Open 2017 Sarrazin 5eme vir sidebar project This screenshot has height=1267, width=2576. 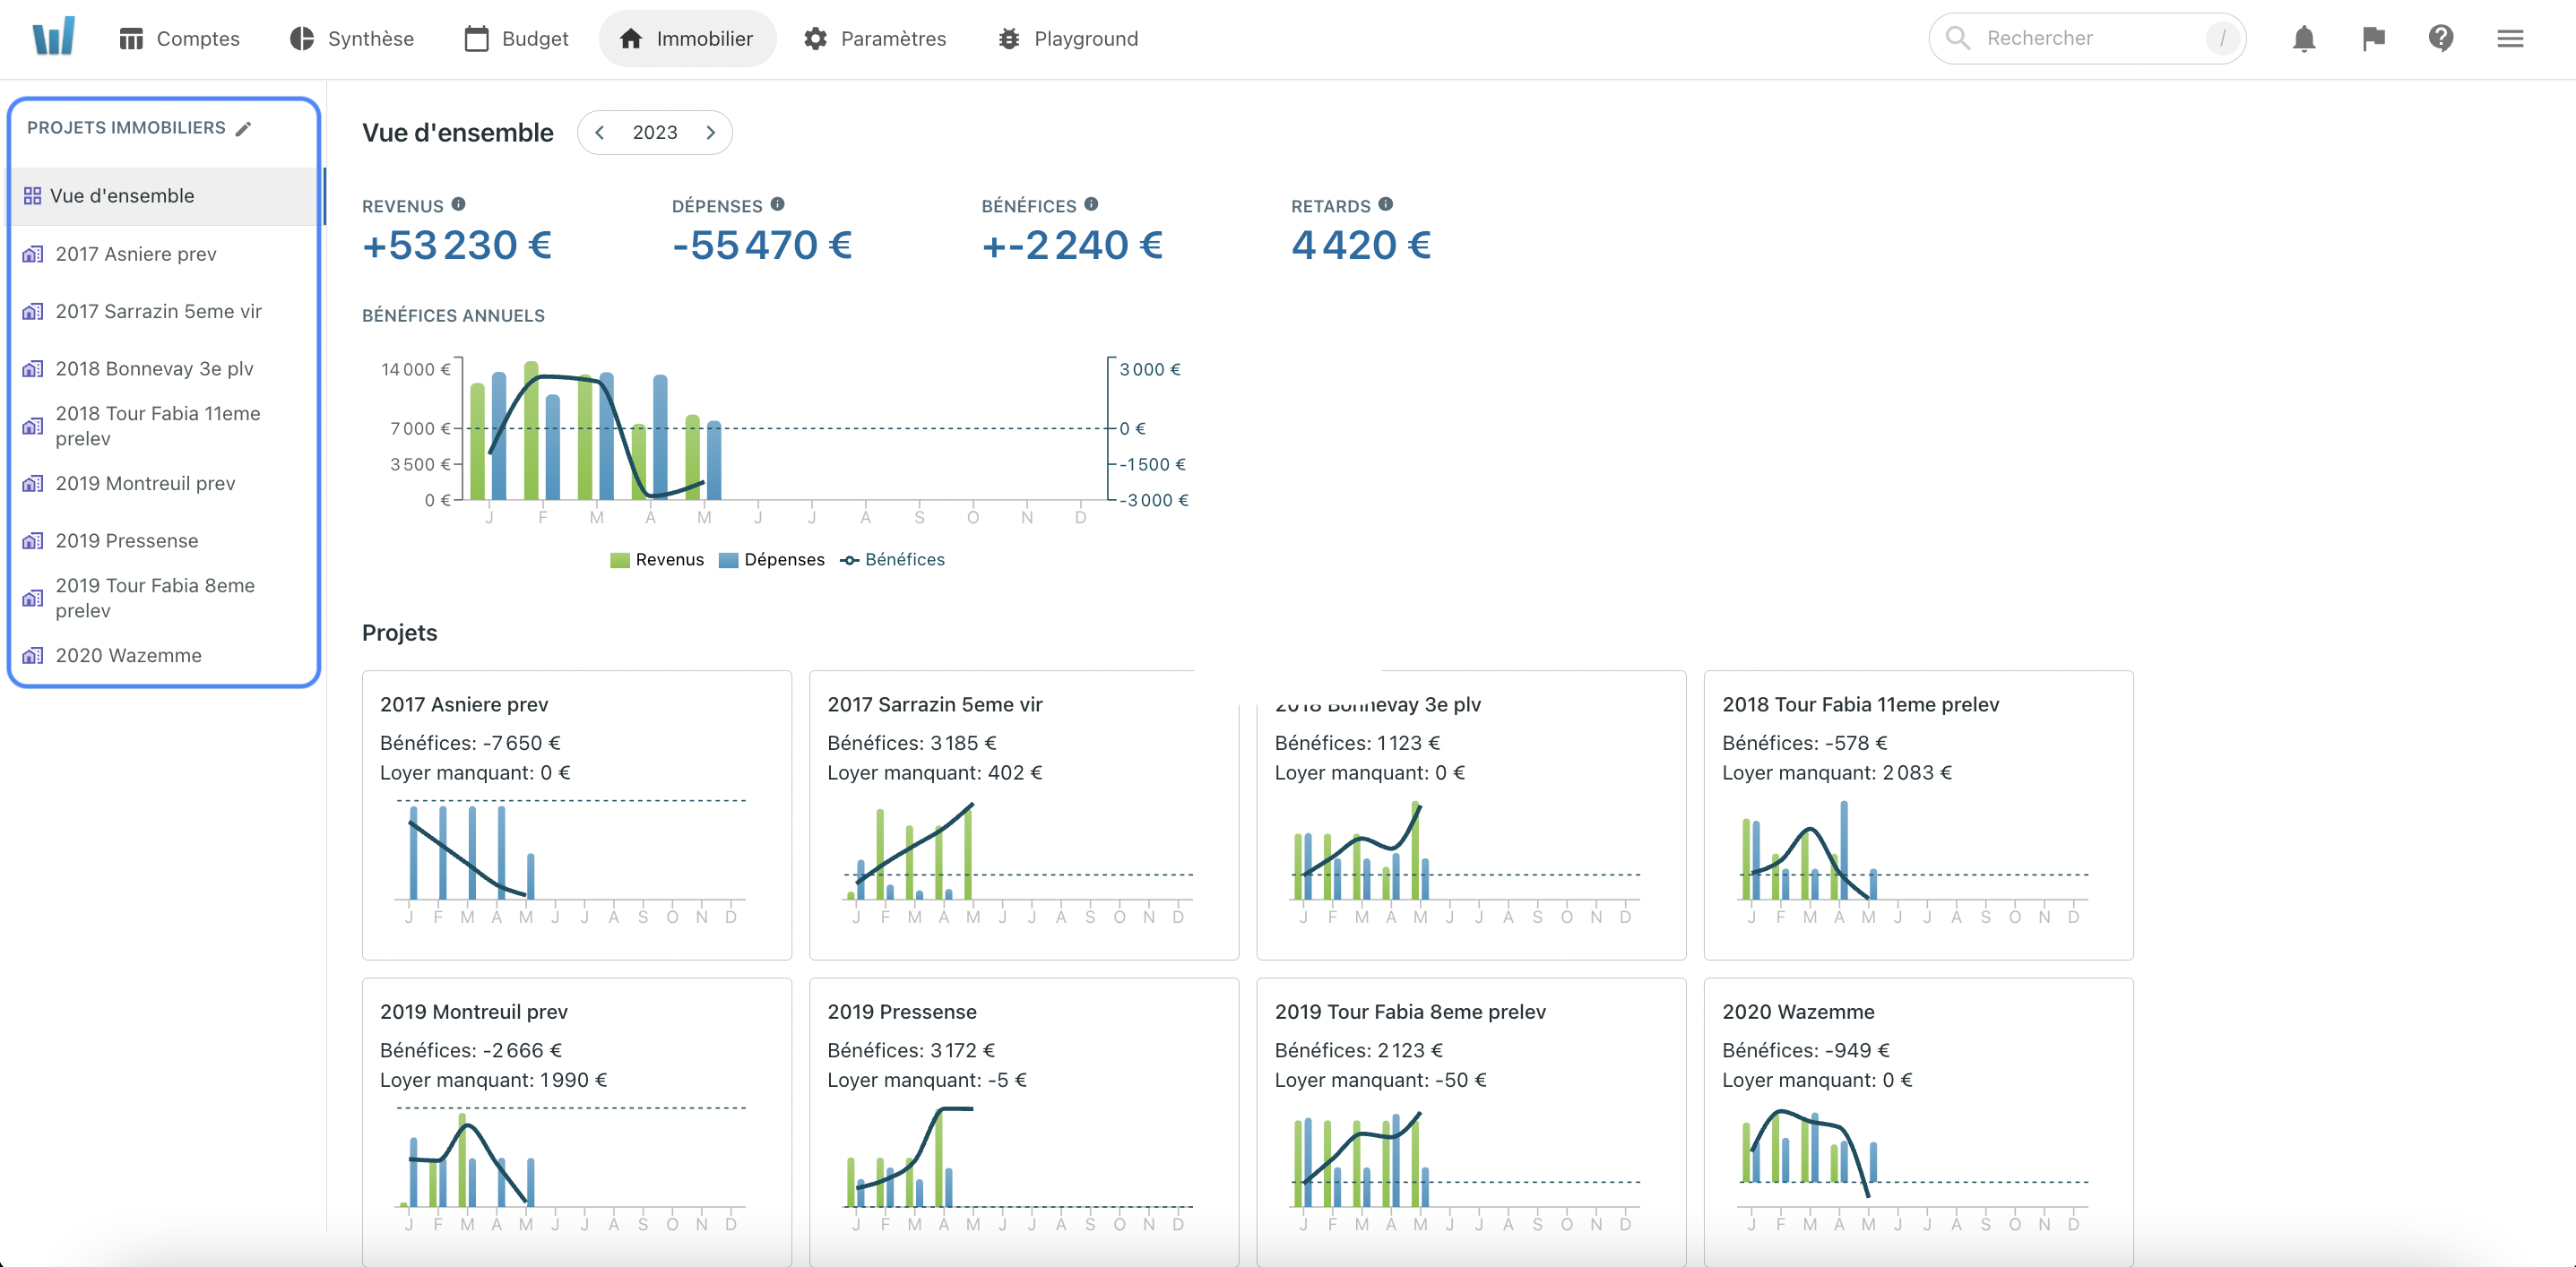(158, 311)
